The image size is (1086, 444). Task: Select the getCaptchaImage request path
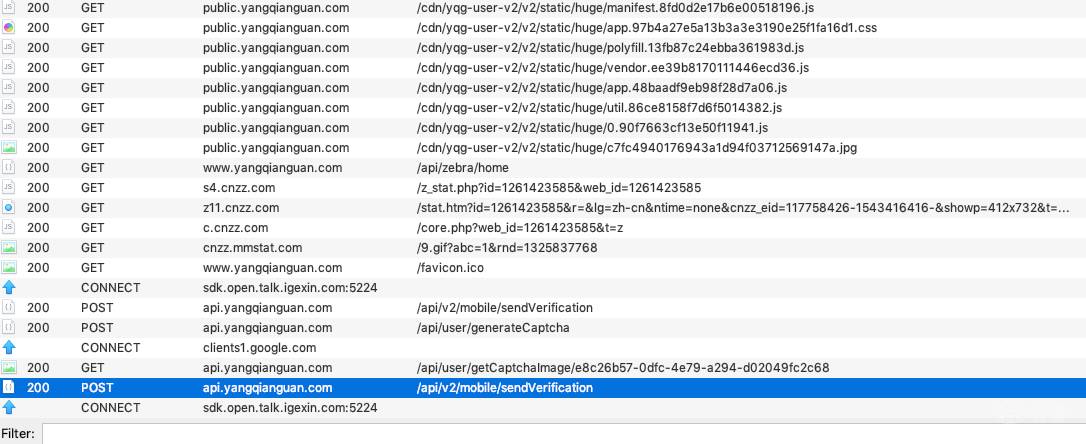coord(623,368)
